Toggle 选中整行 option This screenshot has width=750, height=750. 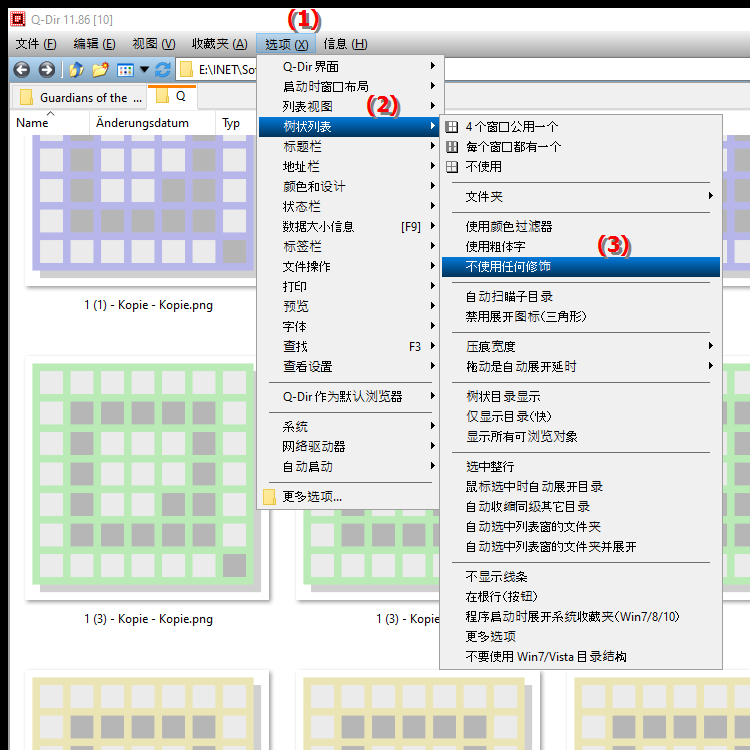tap(581, 467)
